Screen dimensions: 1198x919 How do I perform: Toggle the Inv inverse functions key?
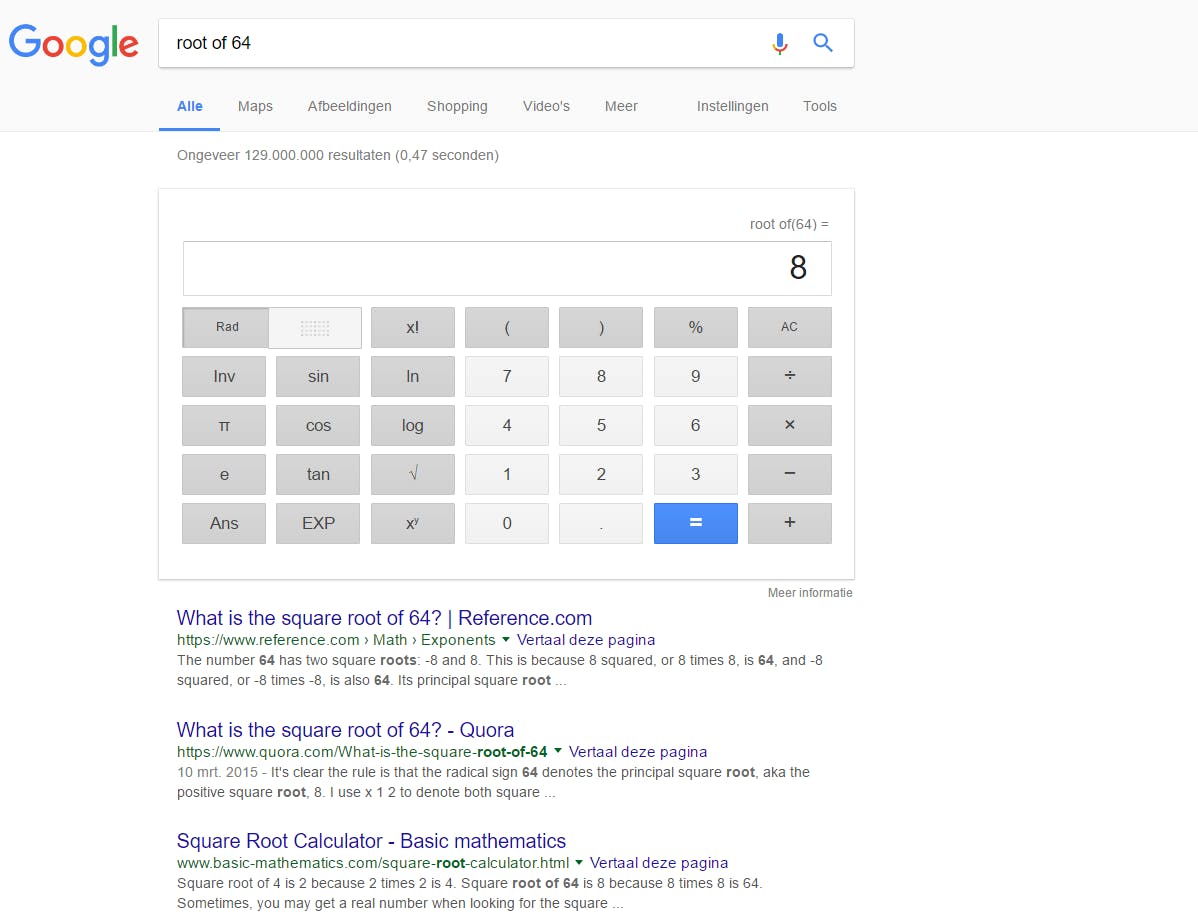224,377
